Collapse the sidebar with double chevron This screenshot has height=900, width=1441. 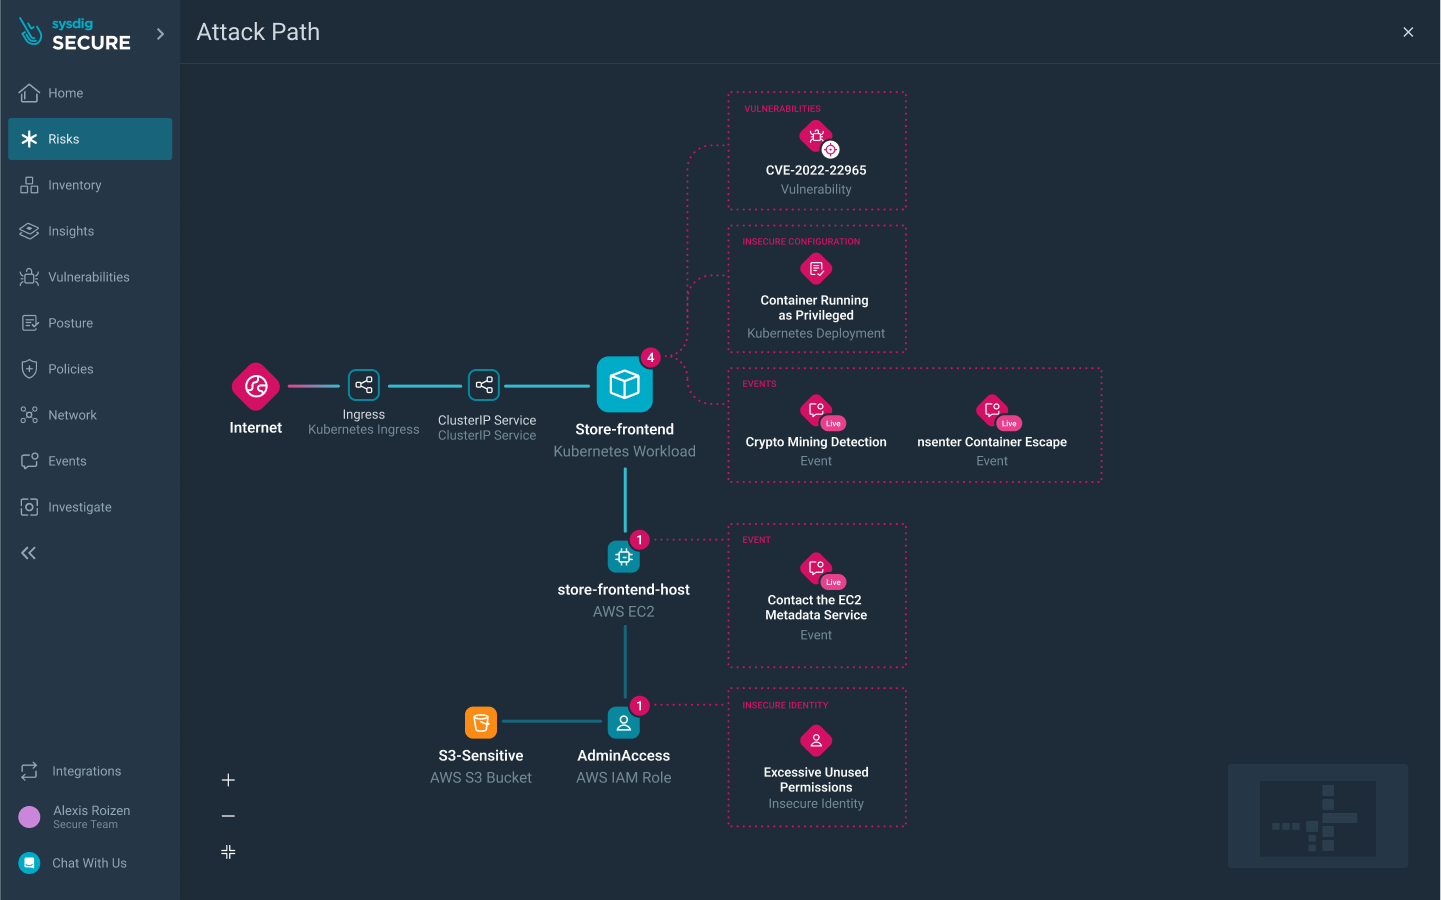point(29,553)
